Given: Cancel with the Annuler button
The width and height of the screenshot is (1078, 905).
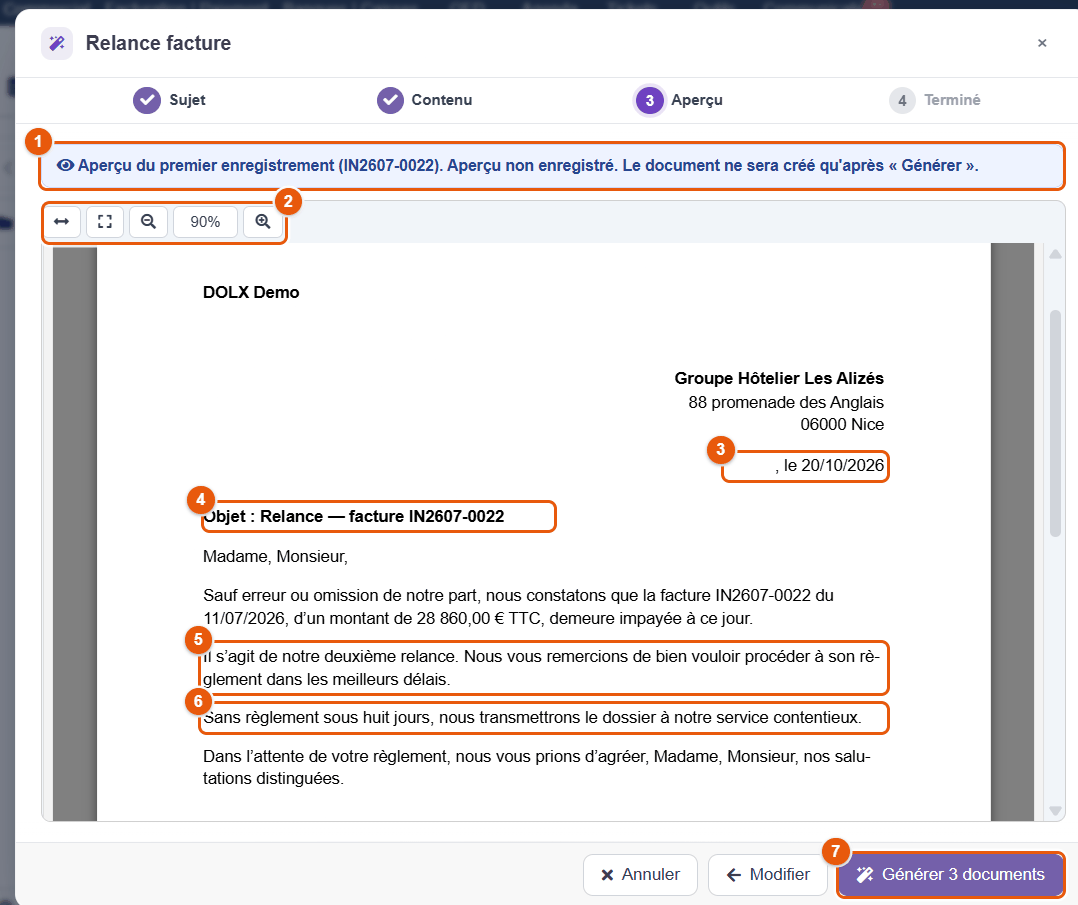Looking at the screenshot, I should point(640,874).
